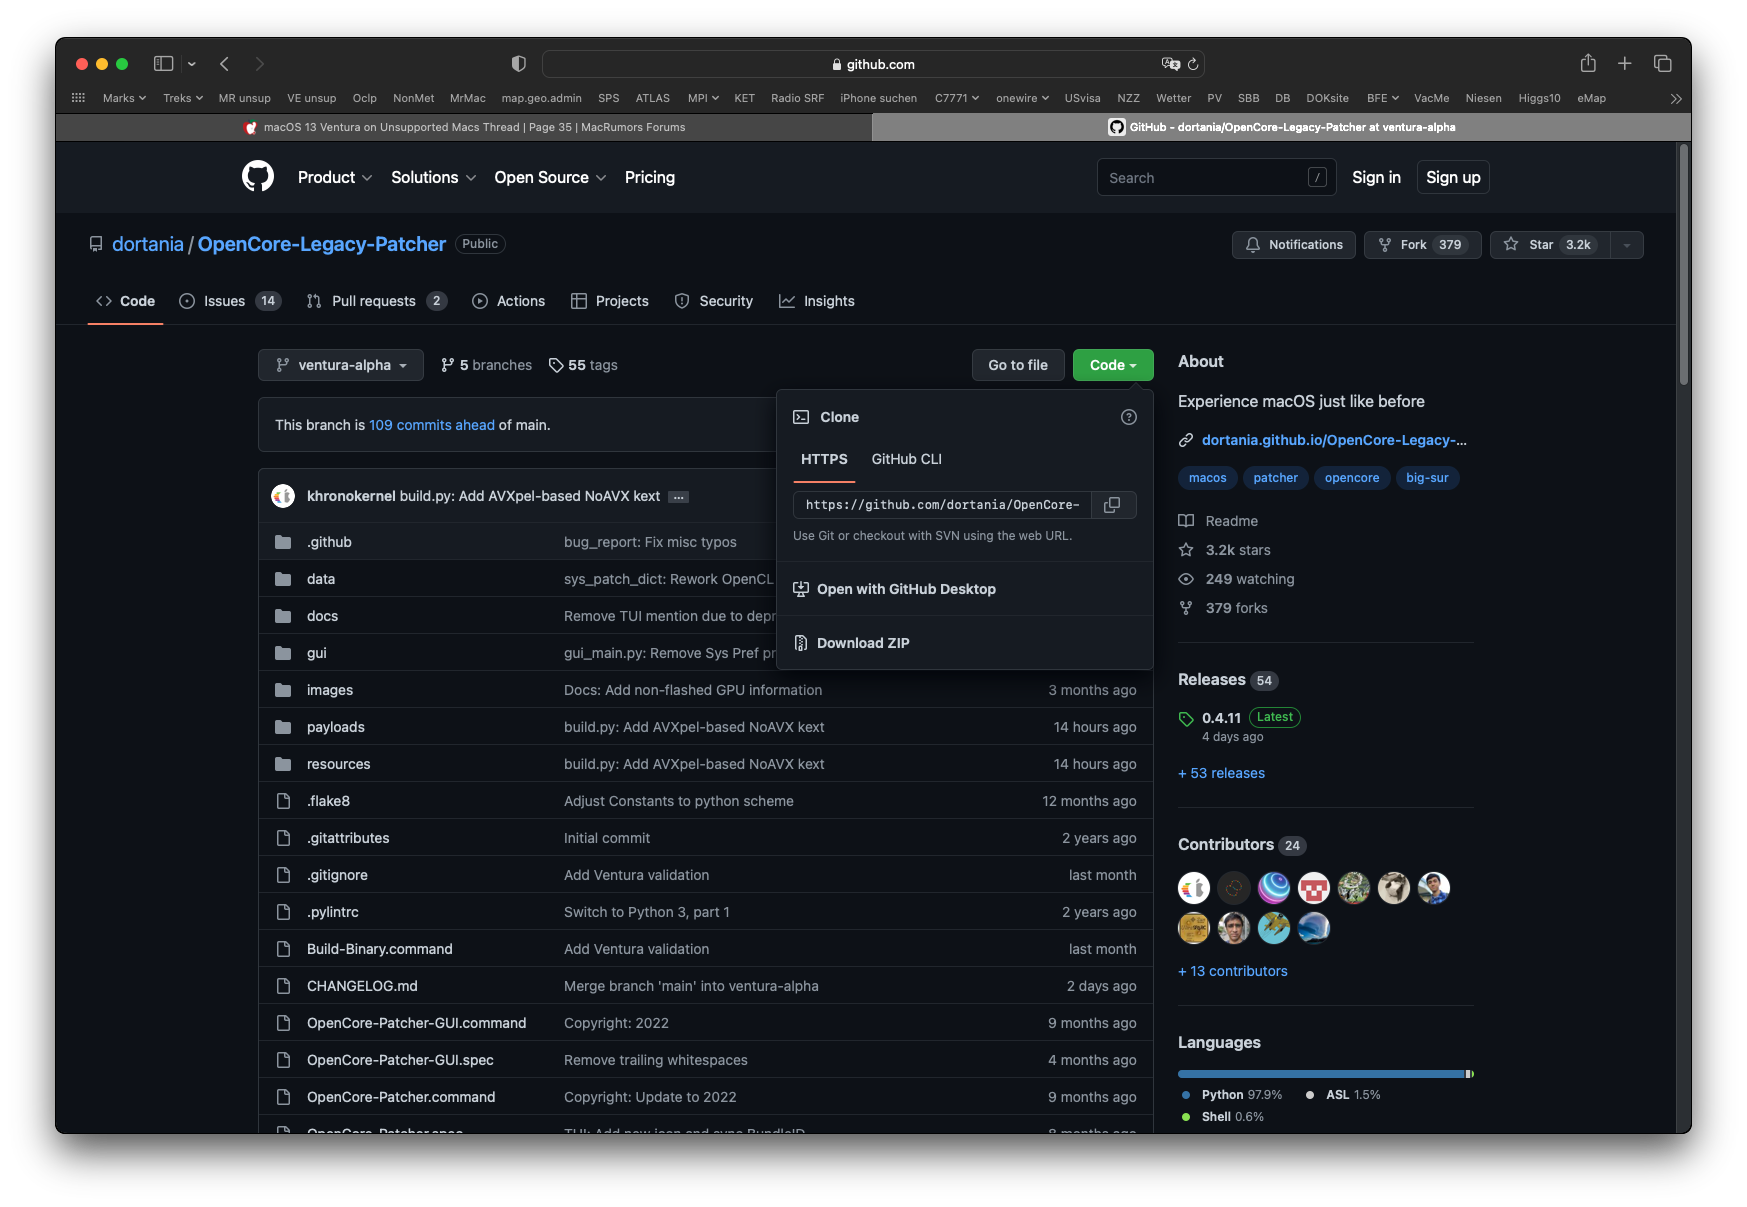Click Safari's Share icon

(x=1588, y=63)
